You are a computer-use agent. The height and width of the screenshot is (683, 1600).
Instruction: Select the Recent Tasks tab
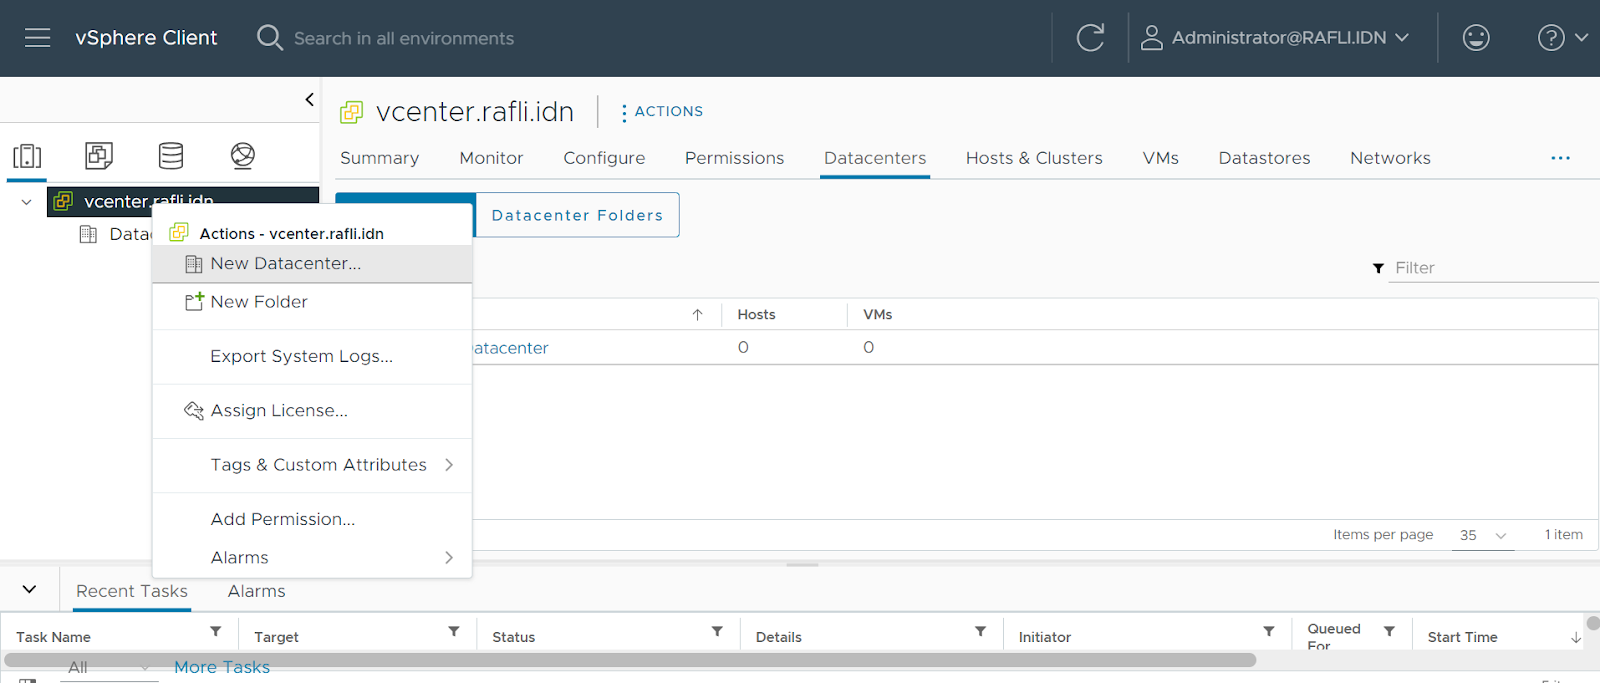(x=132, y=591)
